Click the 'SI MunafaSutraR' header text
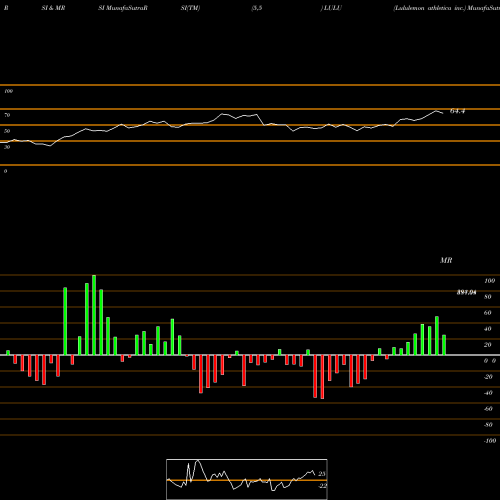Image resolution: width=500 pixels, height=500 pixels. [123, 8]
